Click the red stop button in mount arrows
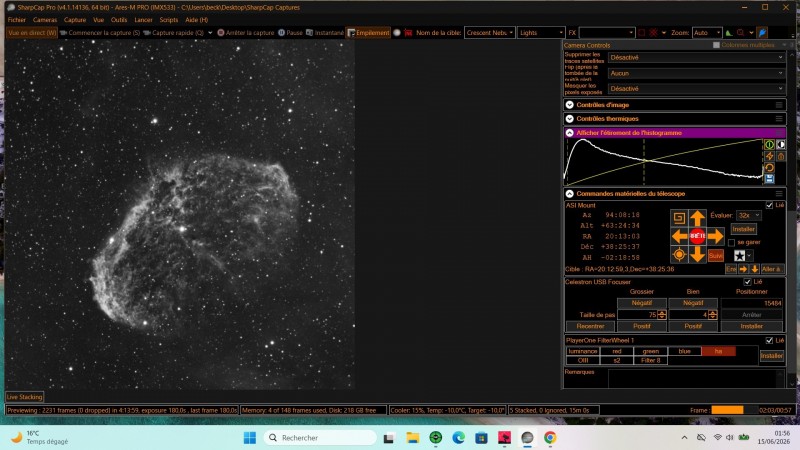The height and width of the screenshot is (450, 800). click(697, 236)
